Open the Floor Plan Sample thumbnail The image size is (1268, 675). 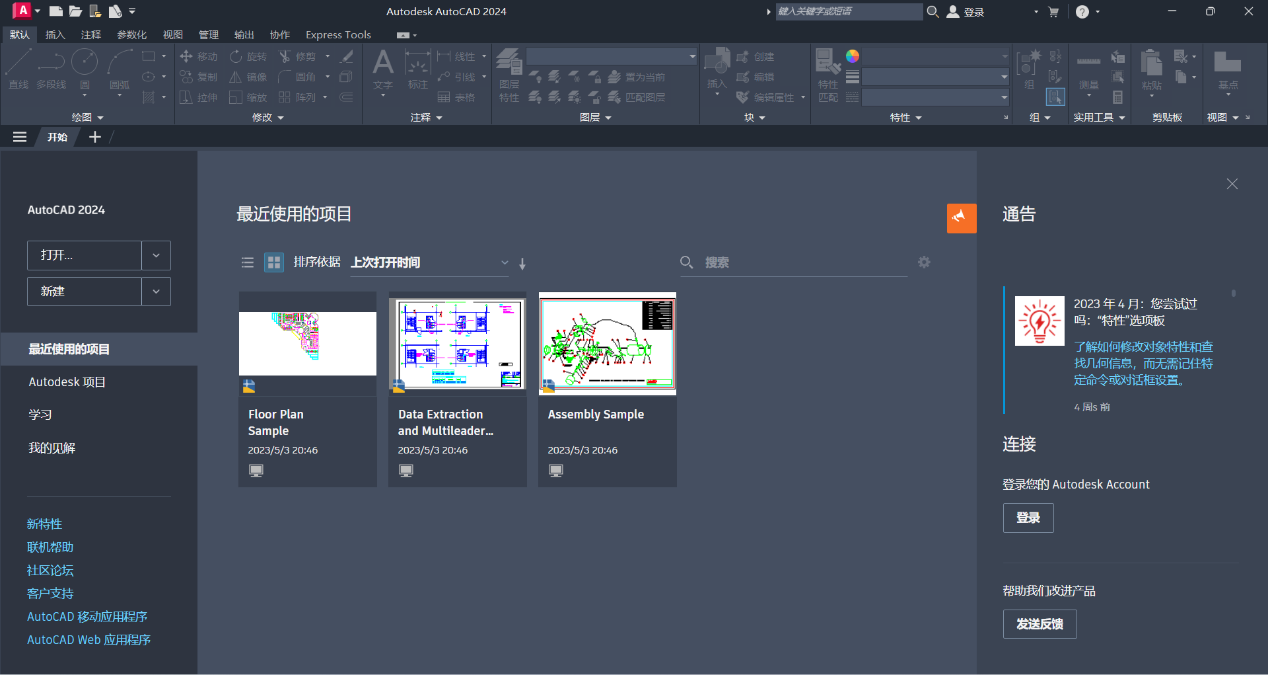click(x=307, y=343)
